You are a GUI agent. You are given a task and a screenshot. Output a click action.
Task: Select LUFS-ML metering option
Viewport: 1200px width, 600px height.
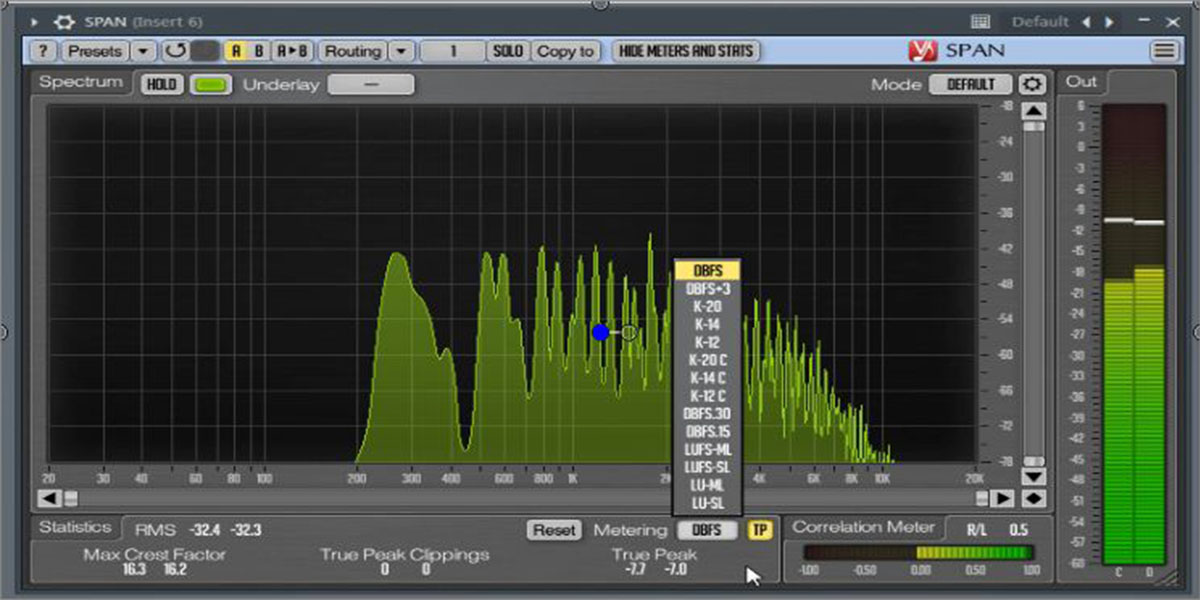[708, 450]
